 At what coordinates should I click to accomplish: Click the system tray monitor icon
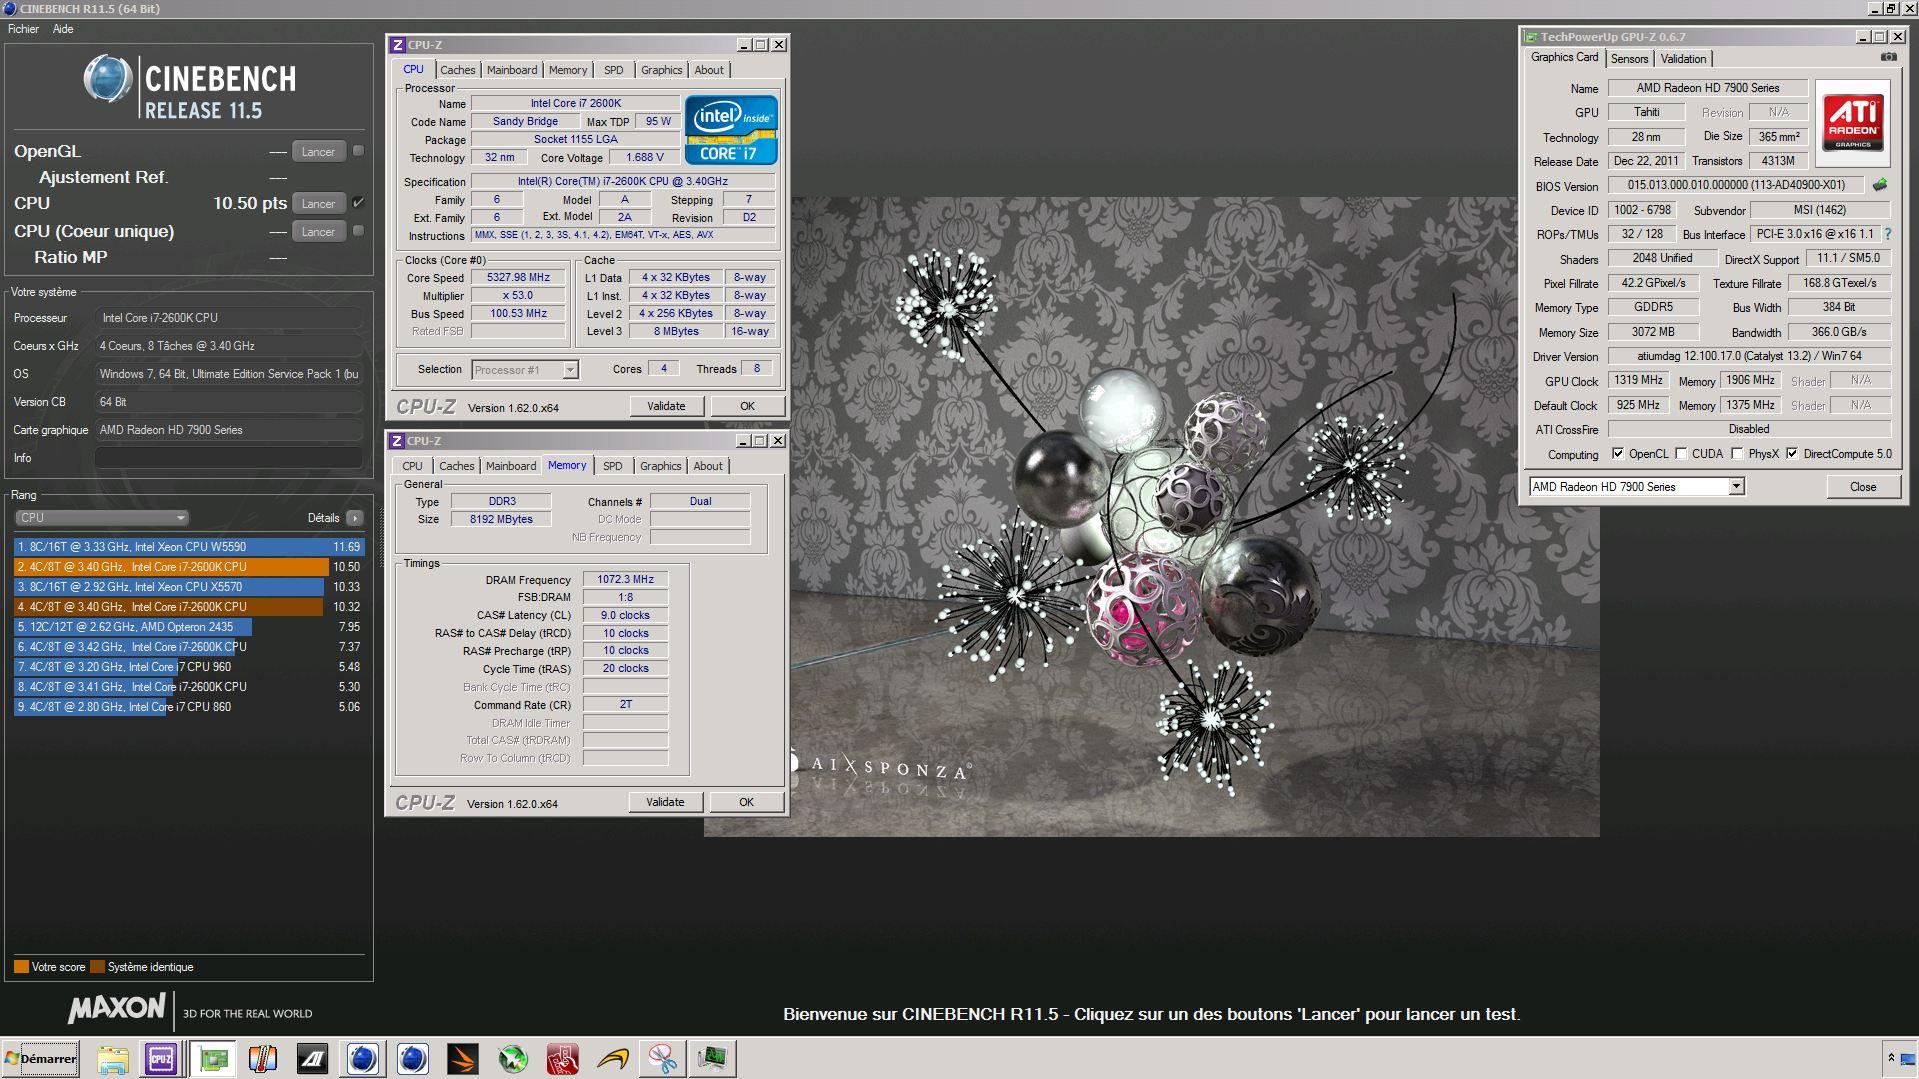pyautogui.click(x=1908, y=1058)
